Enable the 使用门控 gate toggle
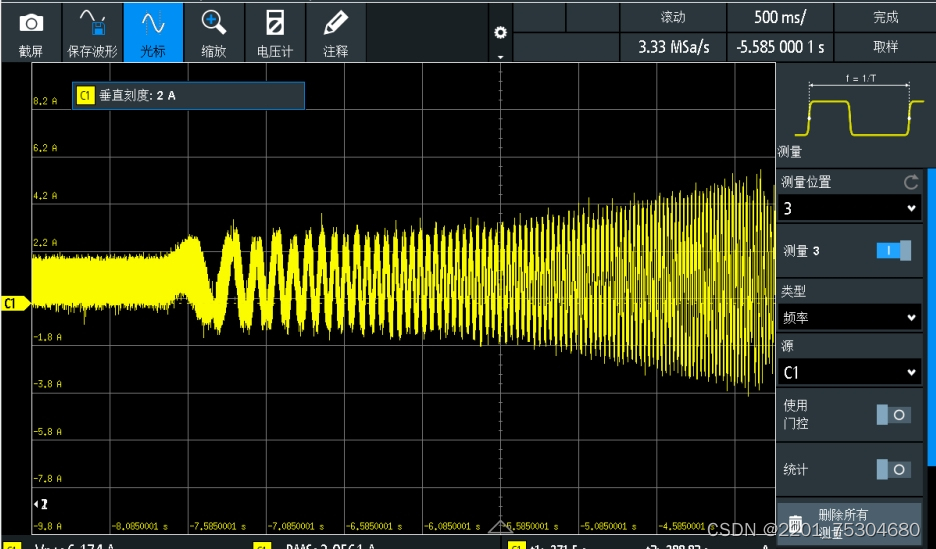The image size is (936, 549). [894, 415]
